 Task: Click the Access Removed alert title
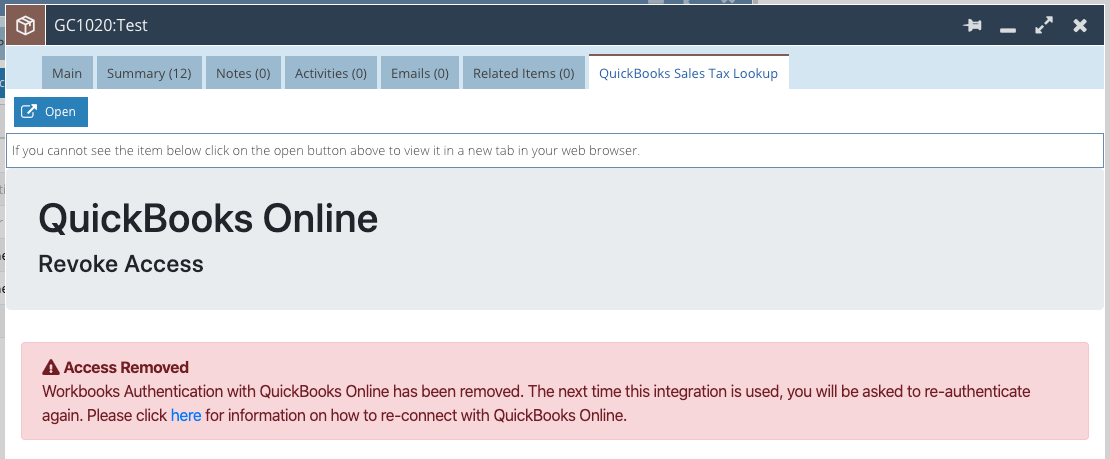click(126, 368)
